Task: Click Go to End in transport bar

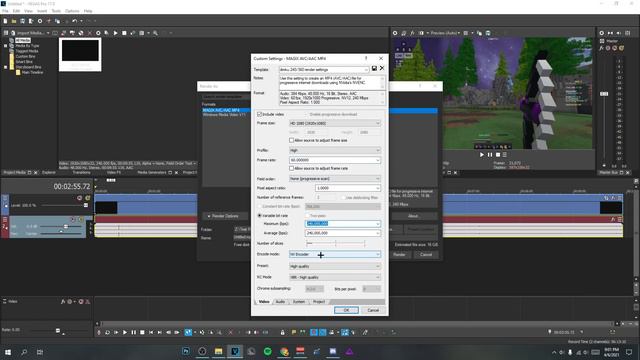Action: pyautogui.click(x=160, y=333)
